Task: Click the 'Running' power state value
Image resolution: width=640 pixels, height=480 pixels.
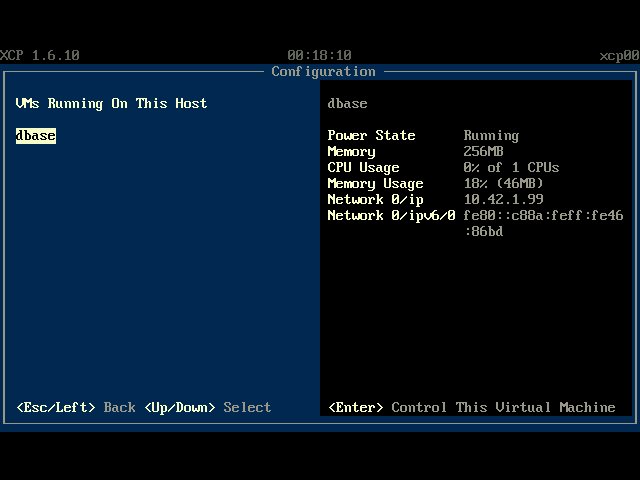Action: 491,136
